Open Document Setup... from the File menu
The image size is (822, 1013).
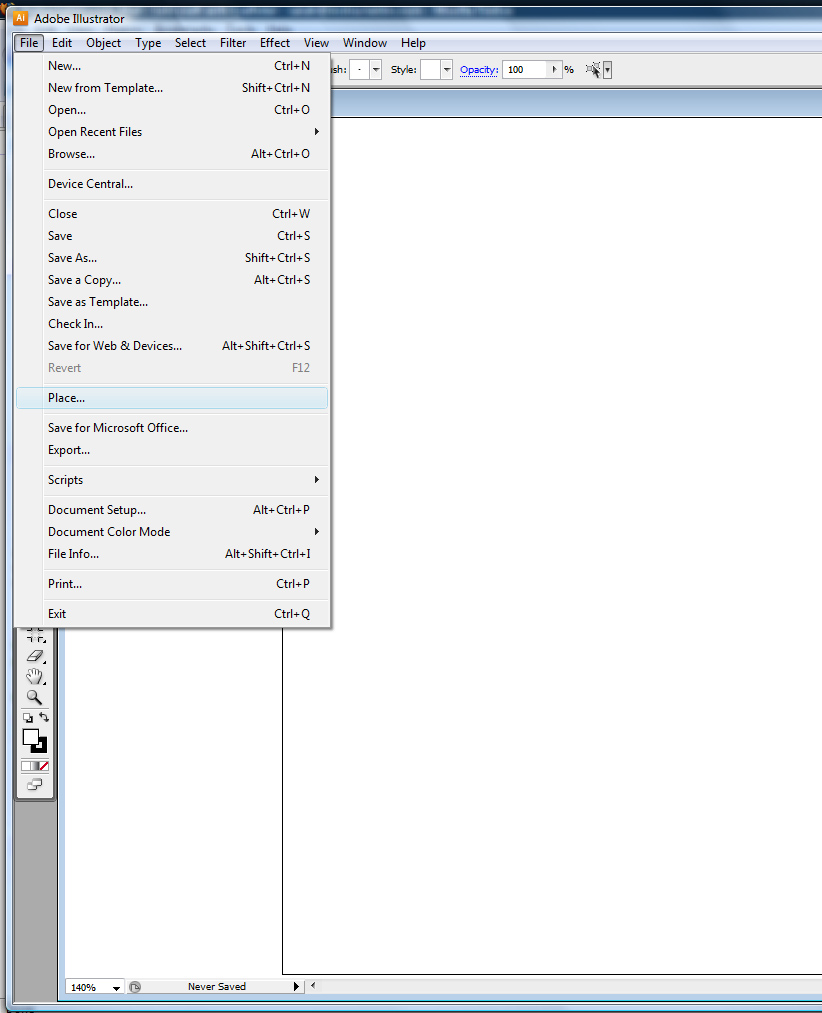172,510
